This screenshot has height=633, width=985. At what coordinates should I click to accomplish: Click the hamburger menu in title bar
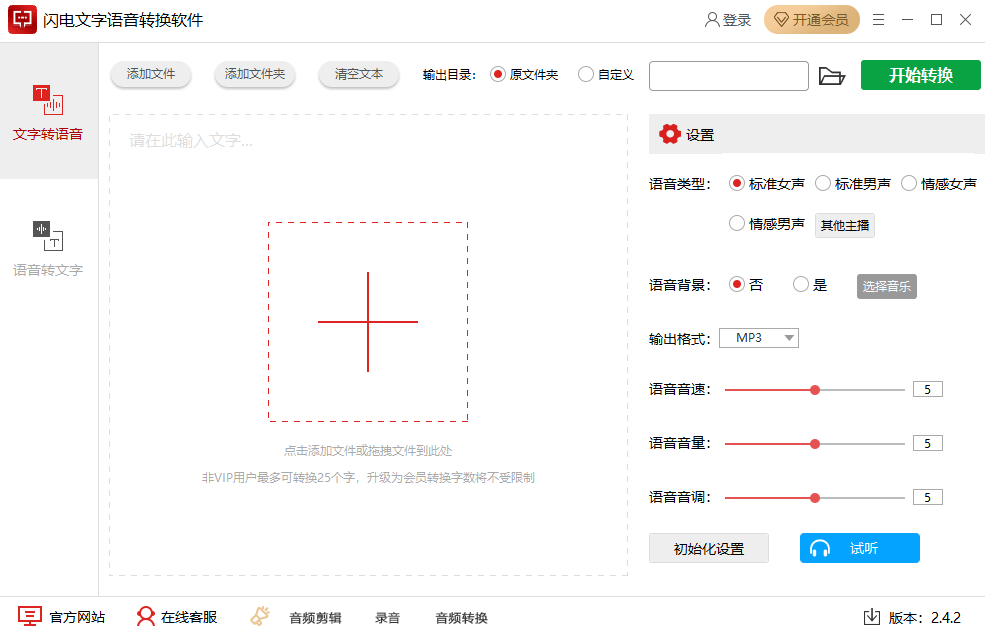878,18
